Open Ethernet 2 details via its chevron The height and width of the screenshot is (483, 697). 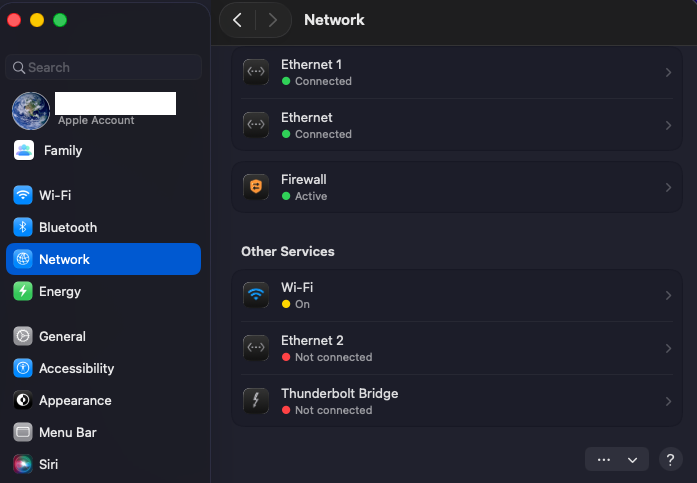668,348
